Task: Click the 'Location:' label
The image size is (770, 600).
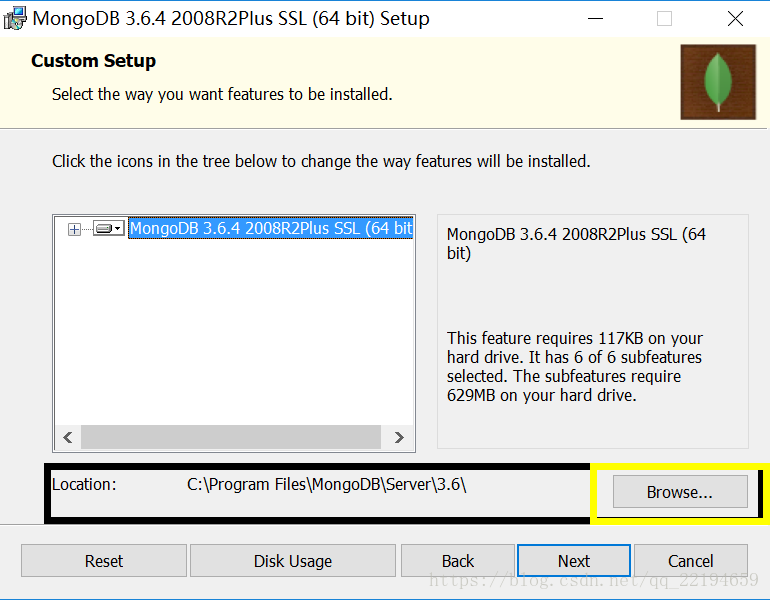Action: [x=84, y=485]
